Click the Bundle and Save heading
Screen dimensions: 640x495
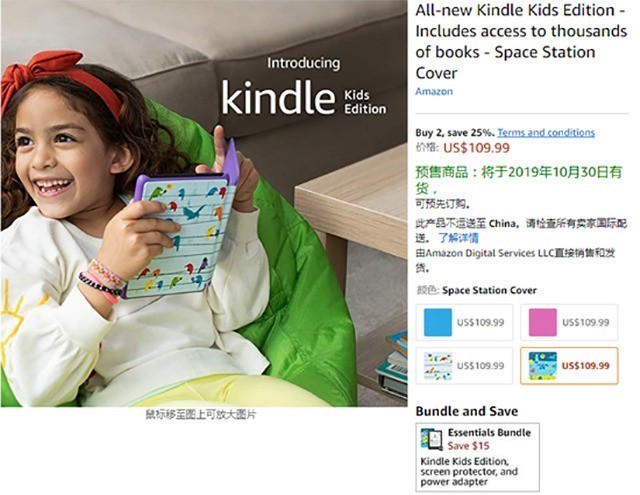(x=467, y=411)
